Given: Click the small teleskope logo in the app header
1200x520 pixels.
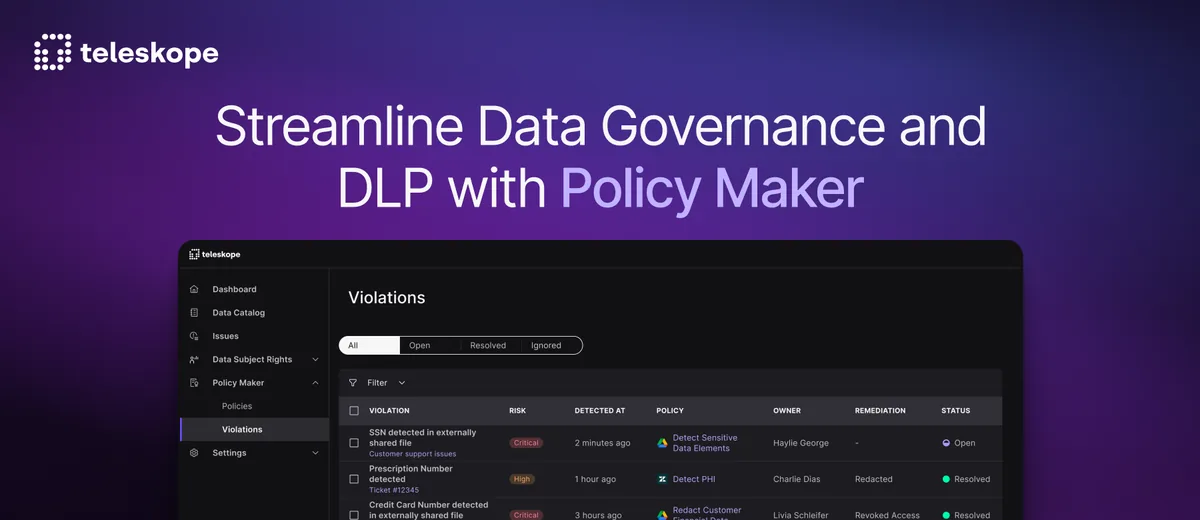Looking at the screenshot, I should click(x=214, y=254).
